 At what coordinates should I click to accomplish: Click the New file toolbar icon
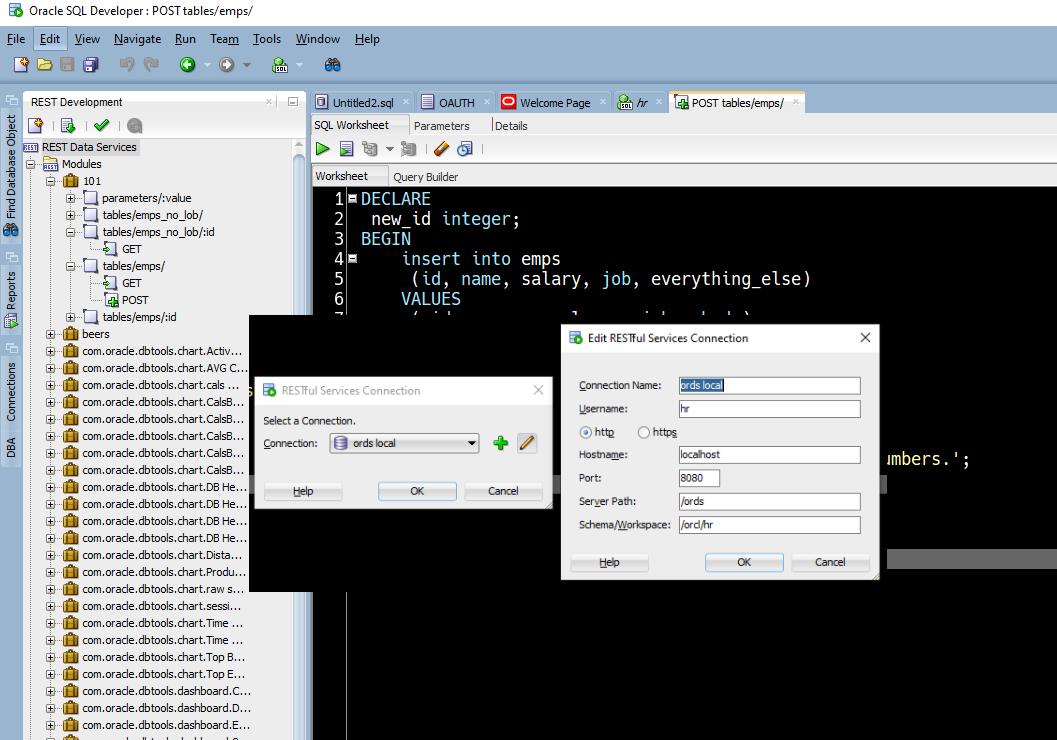click(22, 65)
